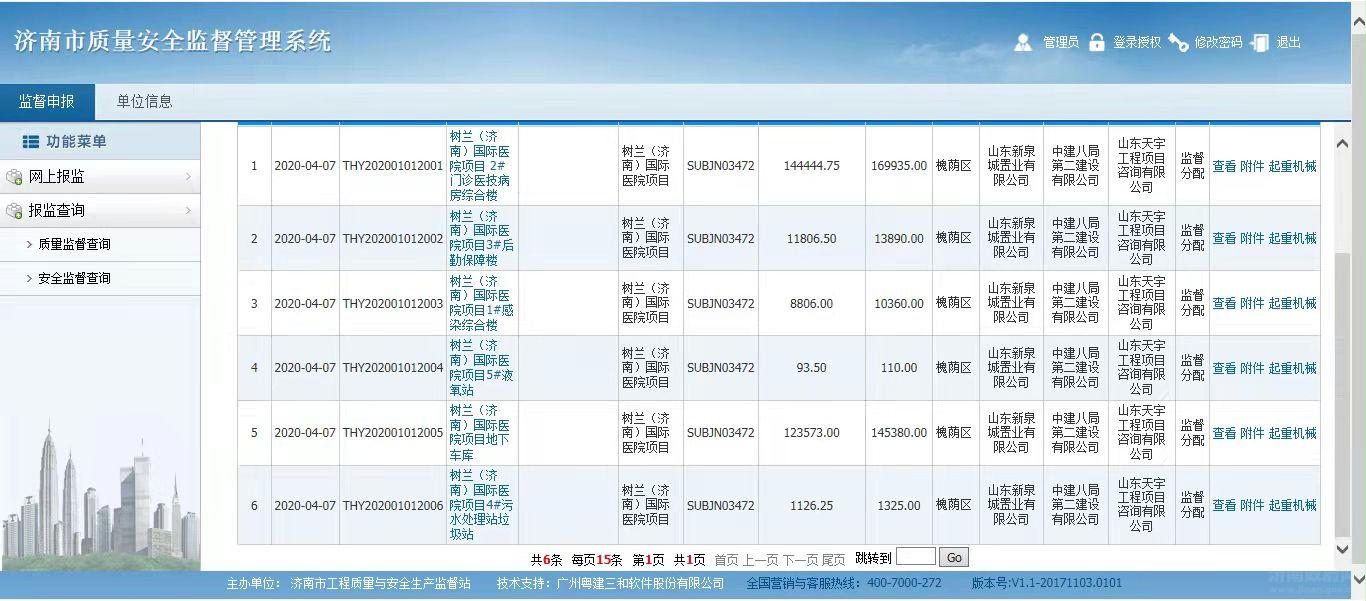This screenshot has height=601, width=1366.
Task: Open 质量监督查询 submenu item
Action: pos(74,244)
